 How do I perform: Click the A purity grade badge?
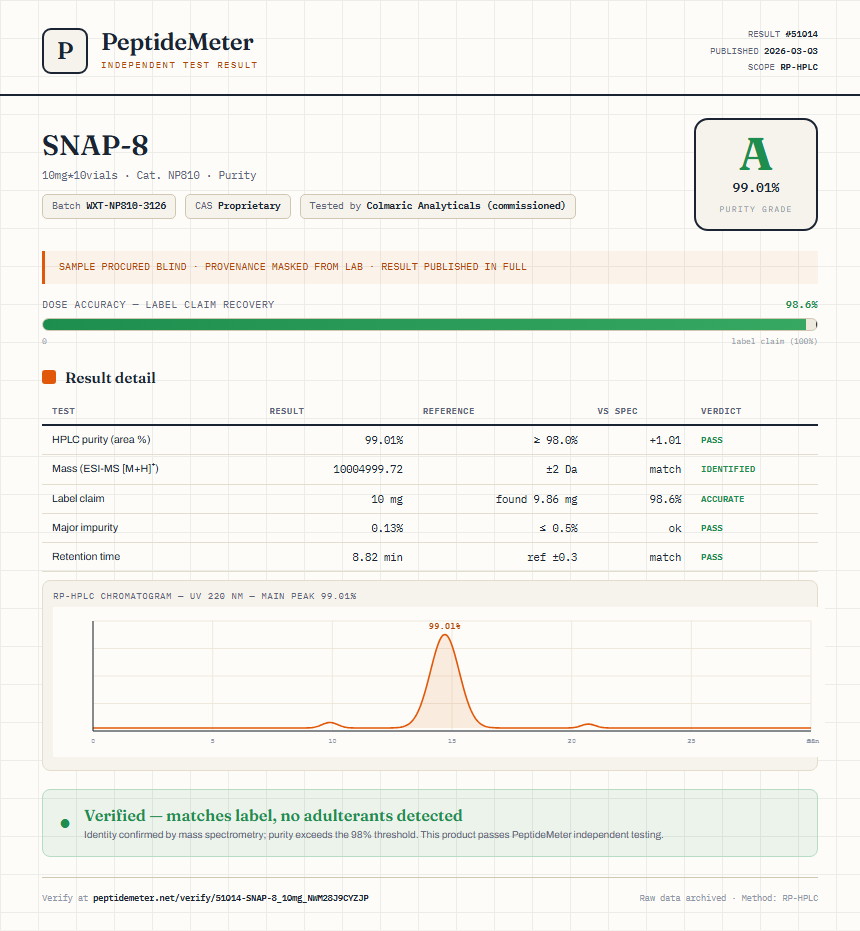(x=755, y=175)
